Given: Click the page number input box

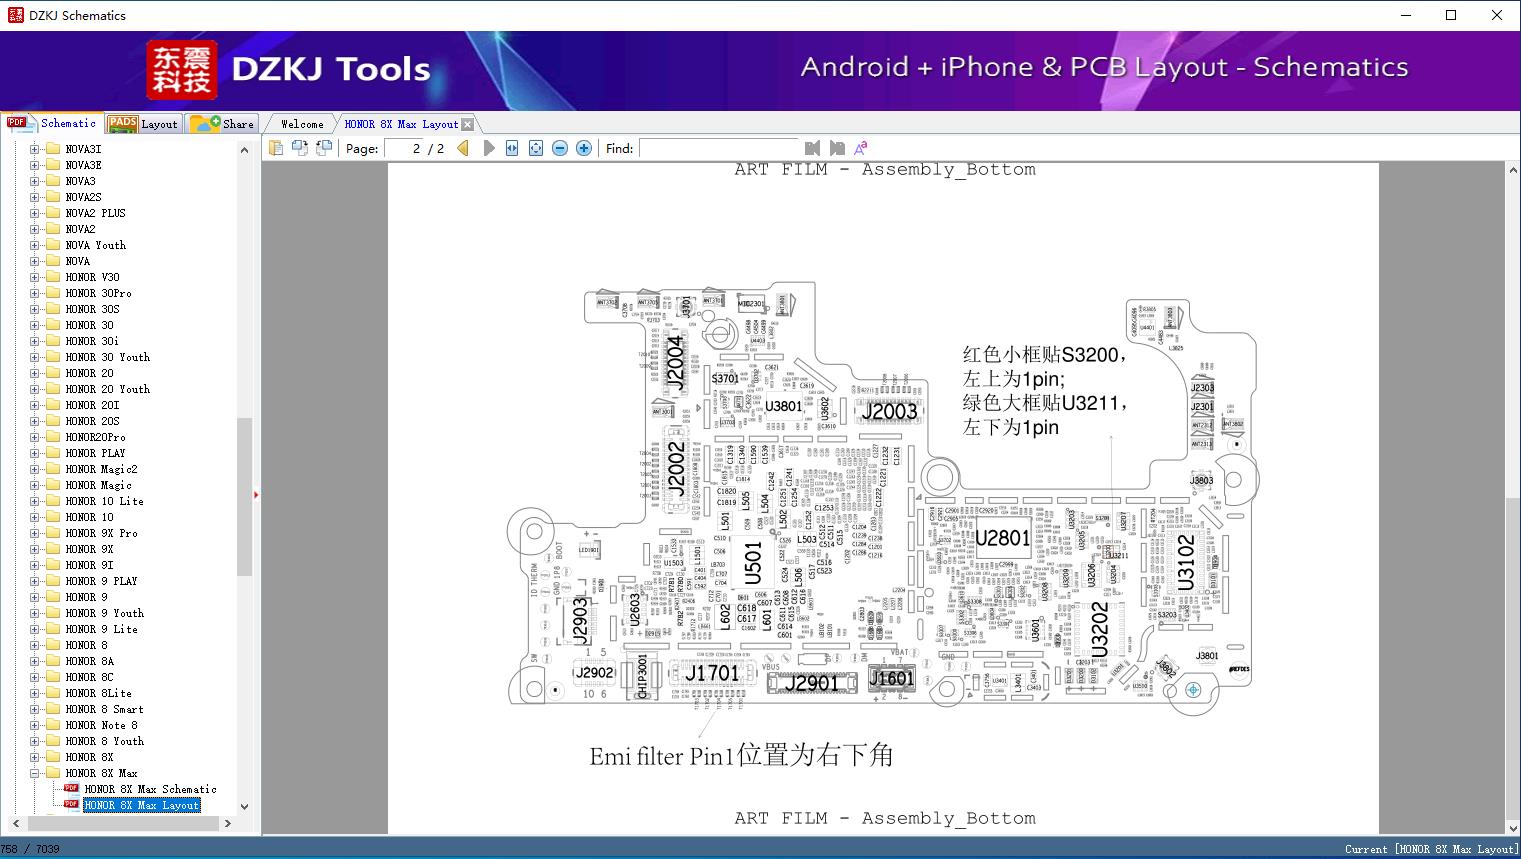Looking at the screenshot, I should point(403,148).
